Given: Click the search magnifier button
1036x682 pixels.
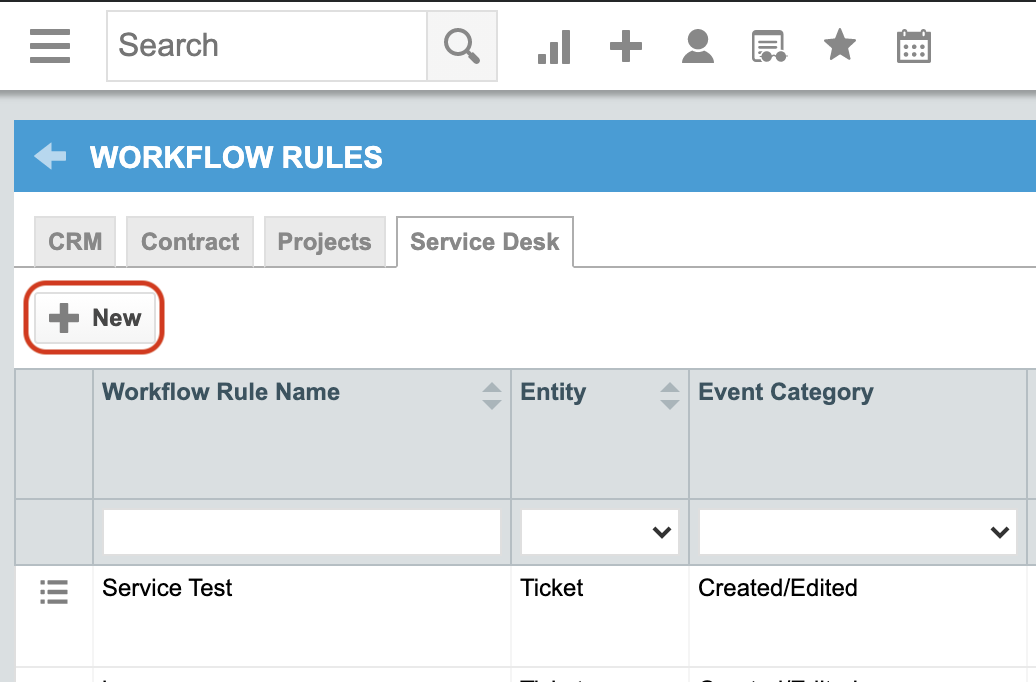Looking at the screenshot, I should click(x=462, y=46).
